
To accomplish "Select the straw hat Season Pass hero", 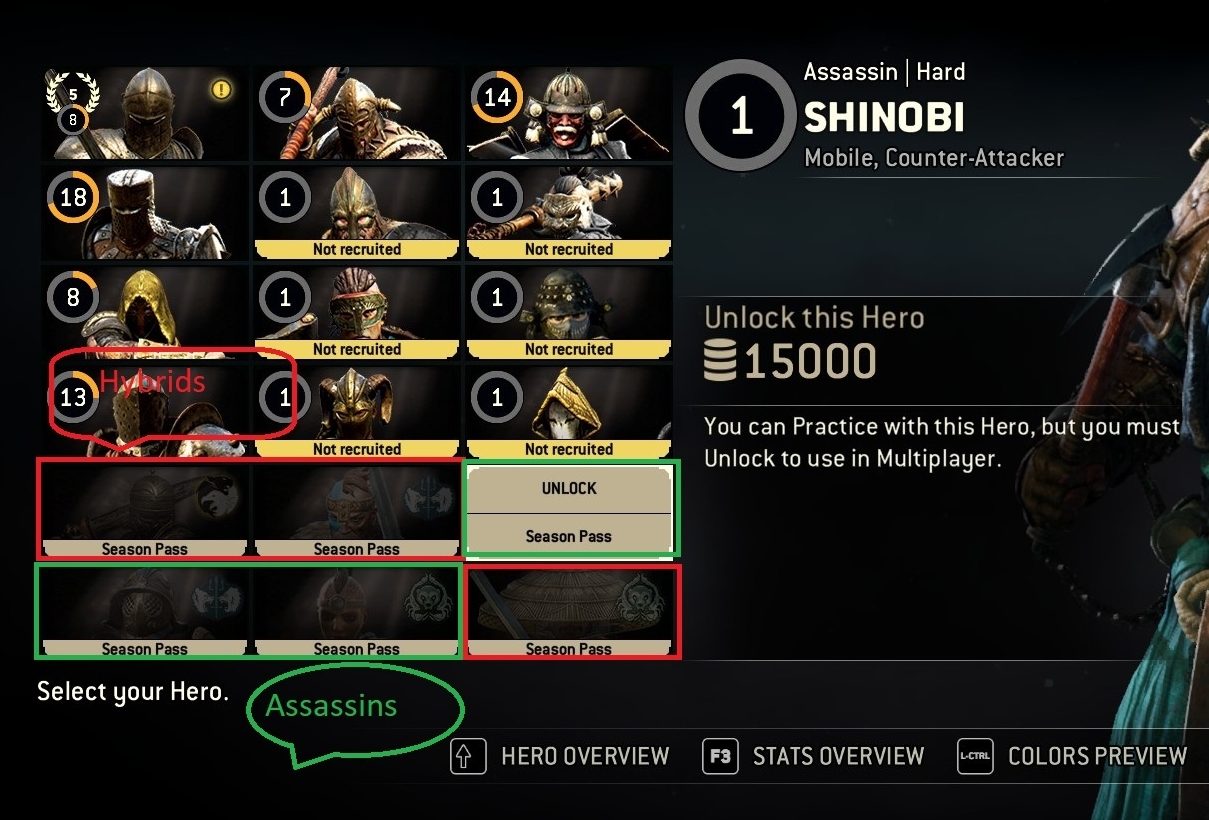I will point(568,612).
